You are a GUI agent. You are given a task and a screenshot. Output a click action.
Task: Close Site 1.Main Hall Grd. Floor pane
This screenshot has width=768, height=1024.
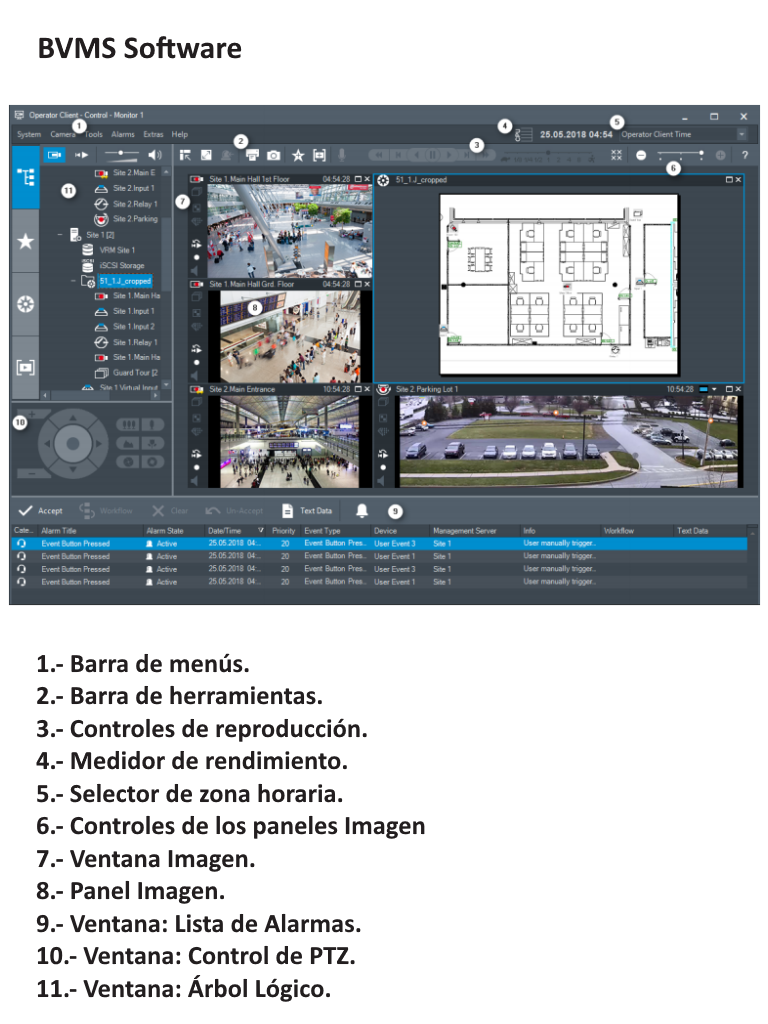[367, 284]
